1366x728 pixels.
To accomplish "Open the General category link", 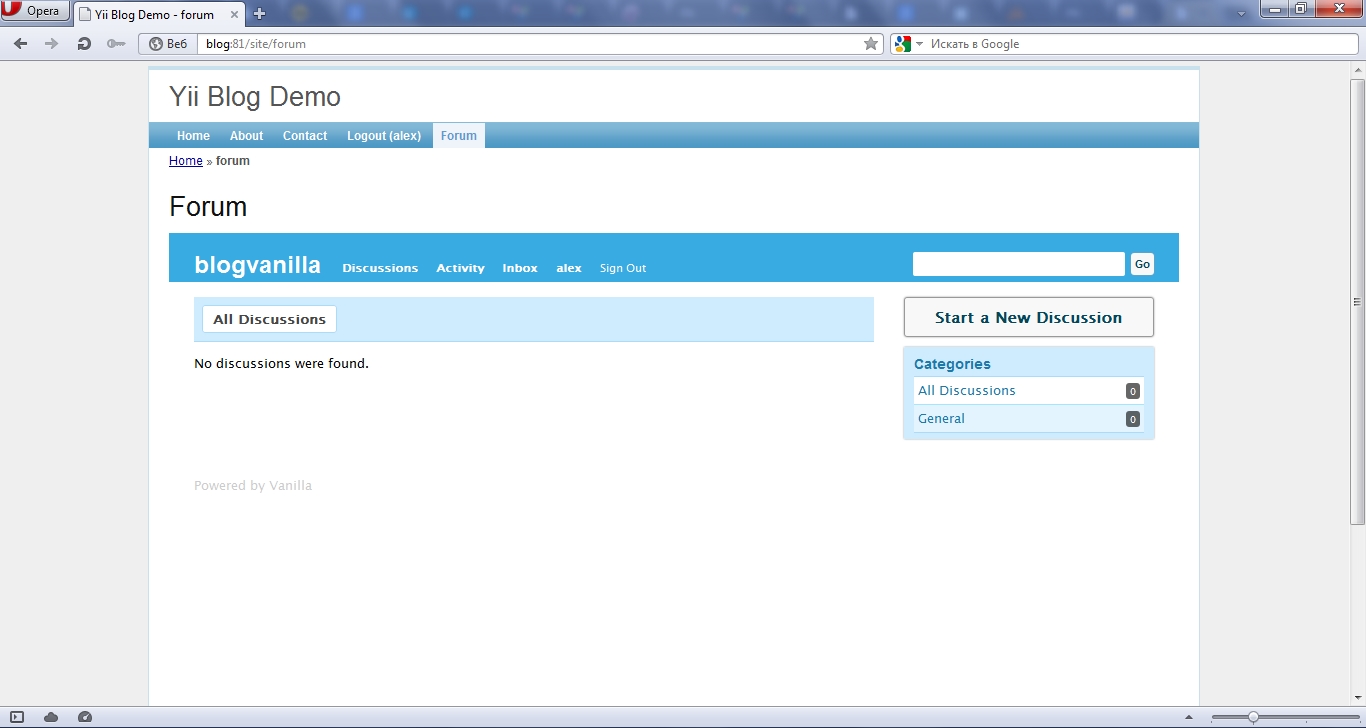I will [941, 419].
